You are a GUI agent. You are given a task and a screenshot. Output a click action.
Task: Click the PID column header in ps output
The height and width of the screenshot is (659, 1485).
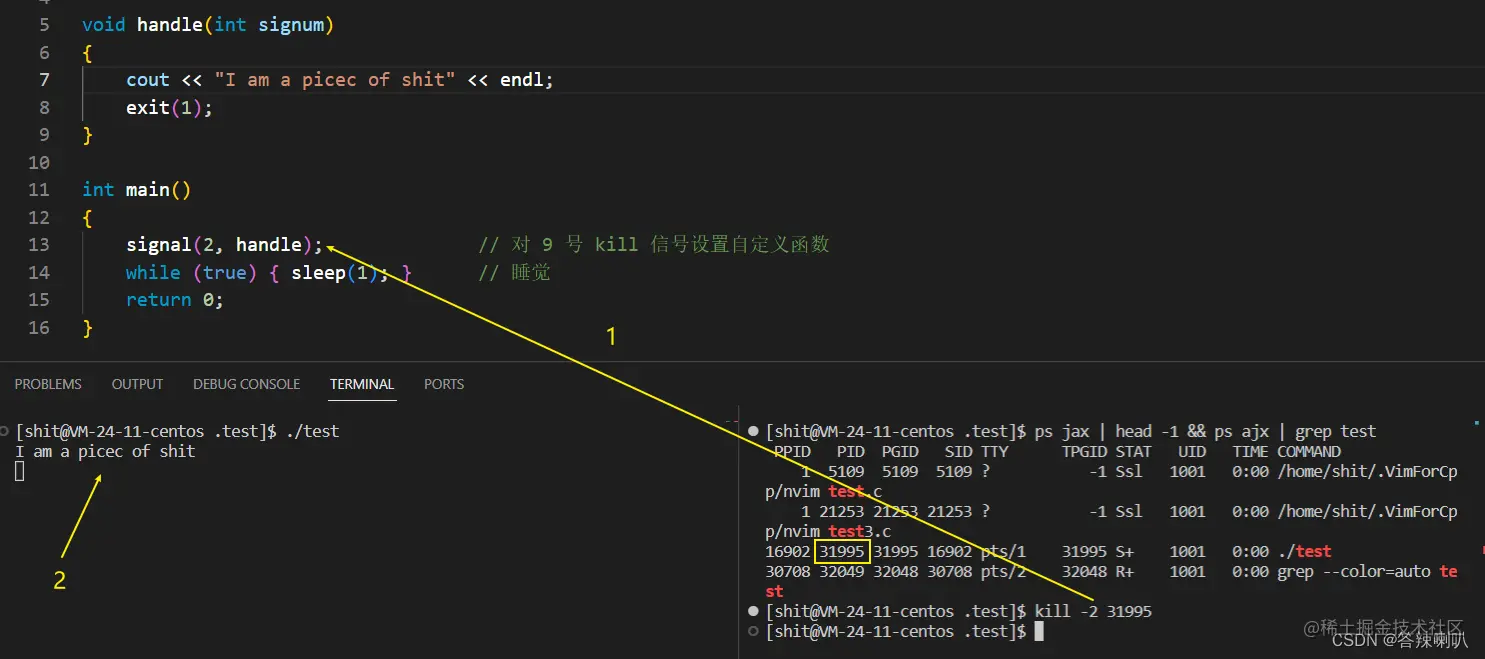[x=851, y=452]
